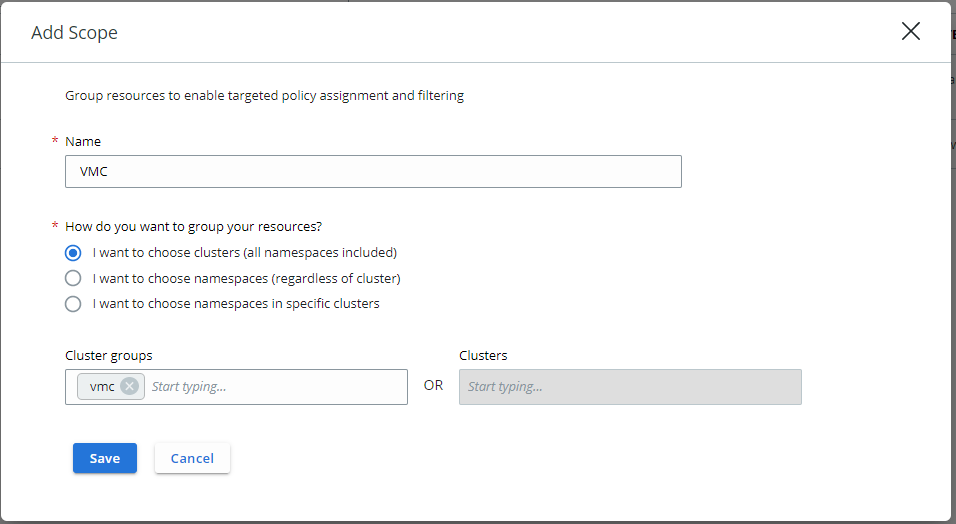The image size is (956, 524).
Task: Select choose namespaces in specific clusters
Action: point(73,304)
